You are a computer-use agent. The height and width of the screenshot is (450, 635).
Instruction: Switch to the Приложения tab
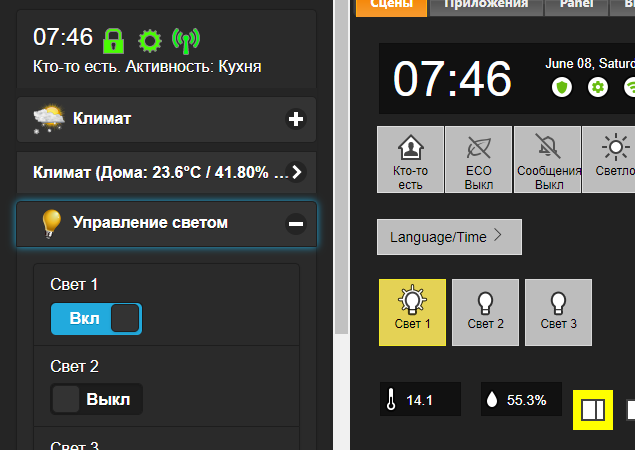coord(486,6)
